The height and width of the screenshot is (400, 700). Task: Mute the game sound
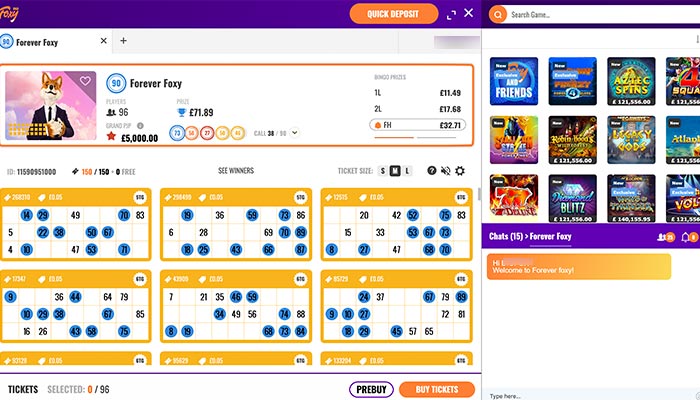pyautogui.click(x=446, y=171)
